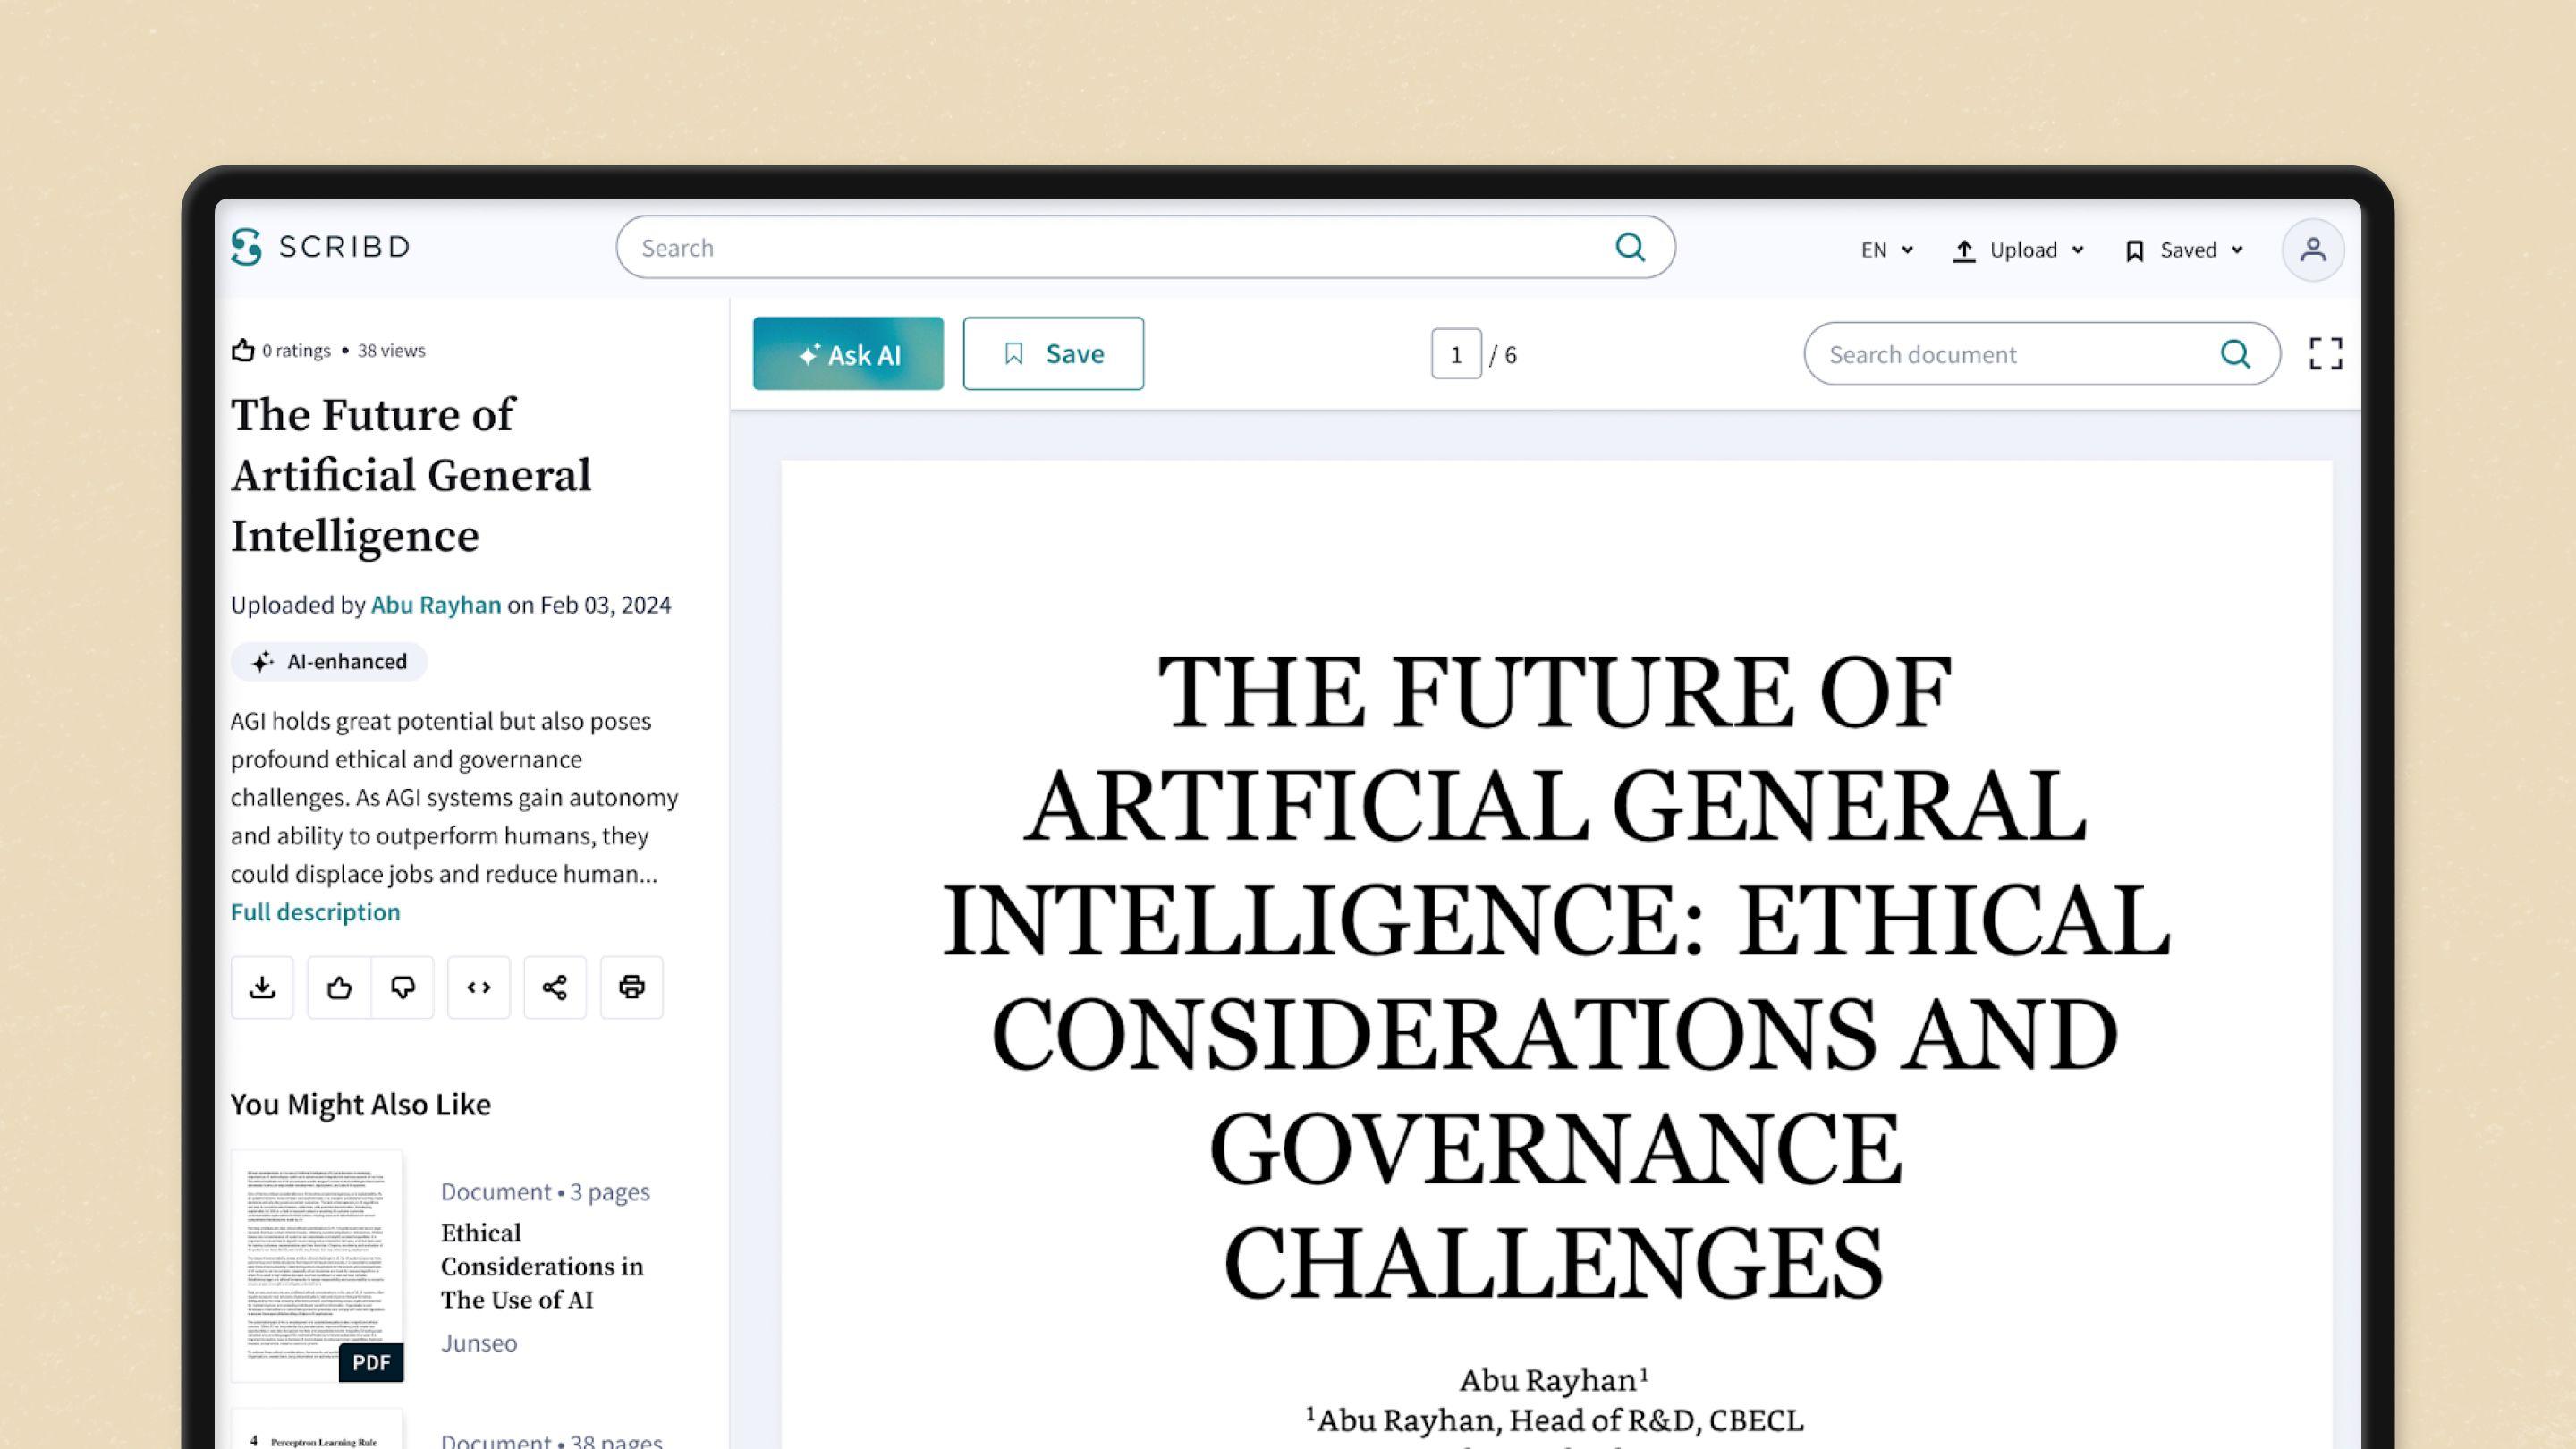The width and height of the screenshot is (2576, 1449).
Task: Save the current document
Action: click(x=1051, y=352)
